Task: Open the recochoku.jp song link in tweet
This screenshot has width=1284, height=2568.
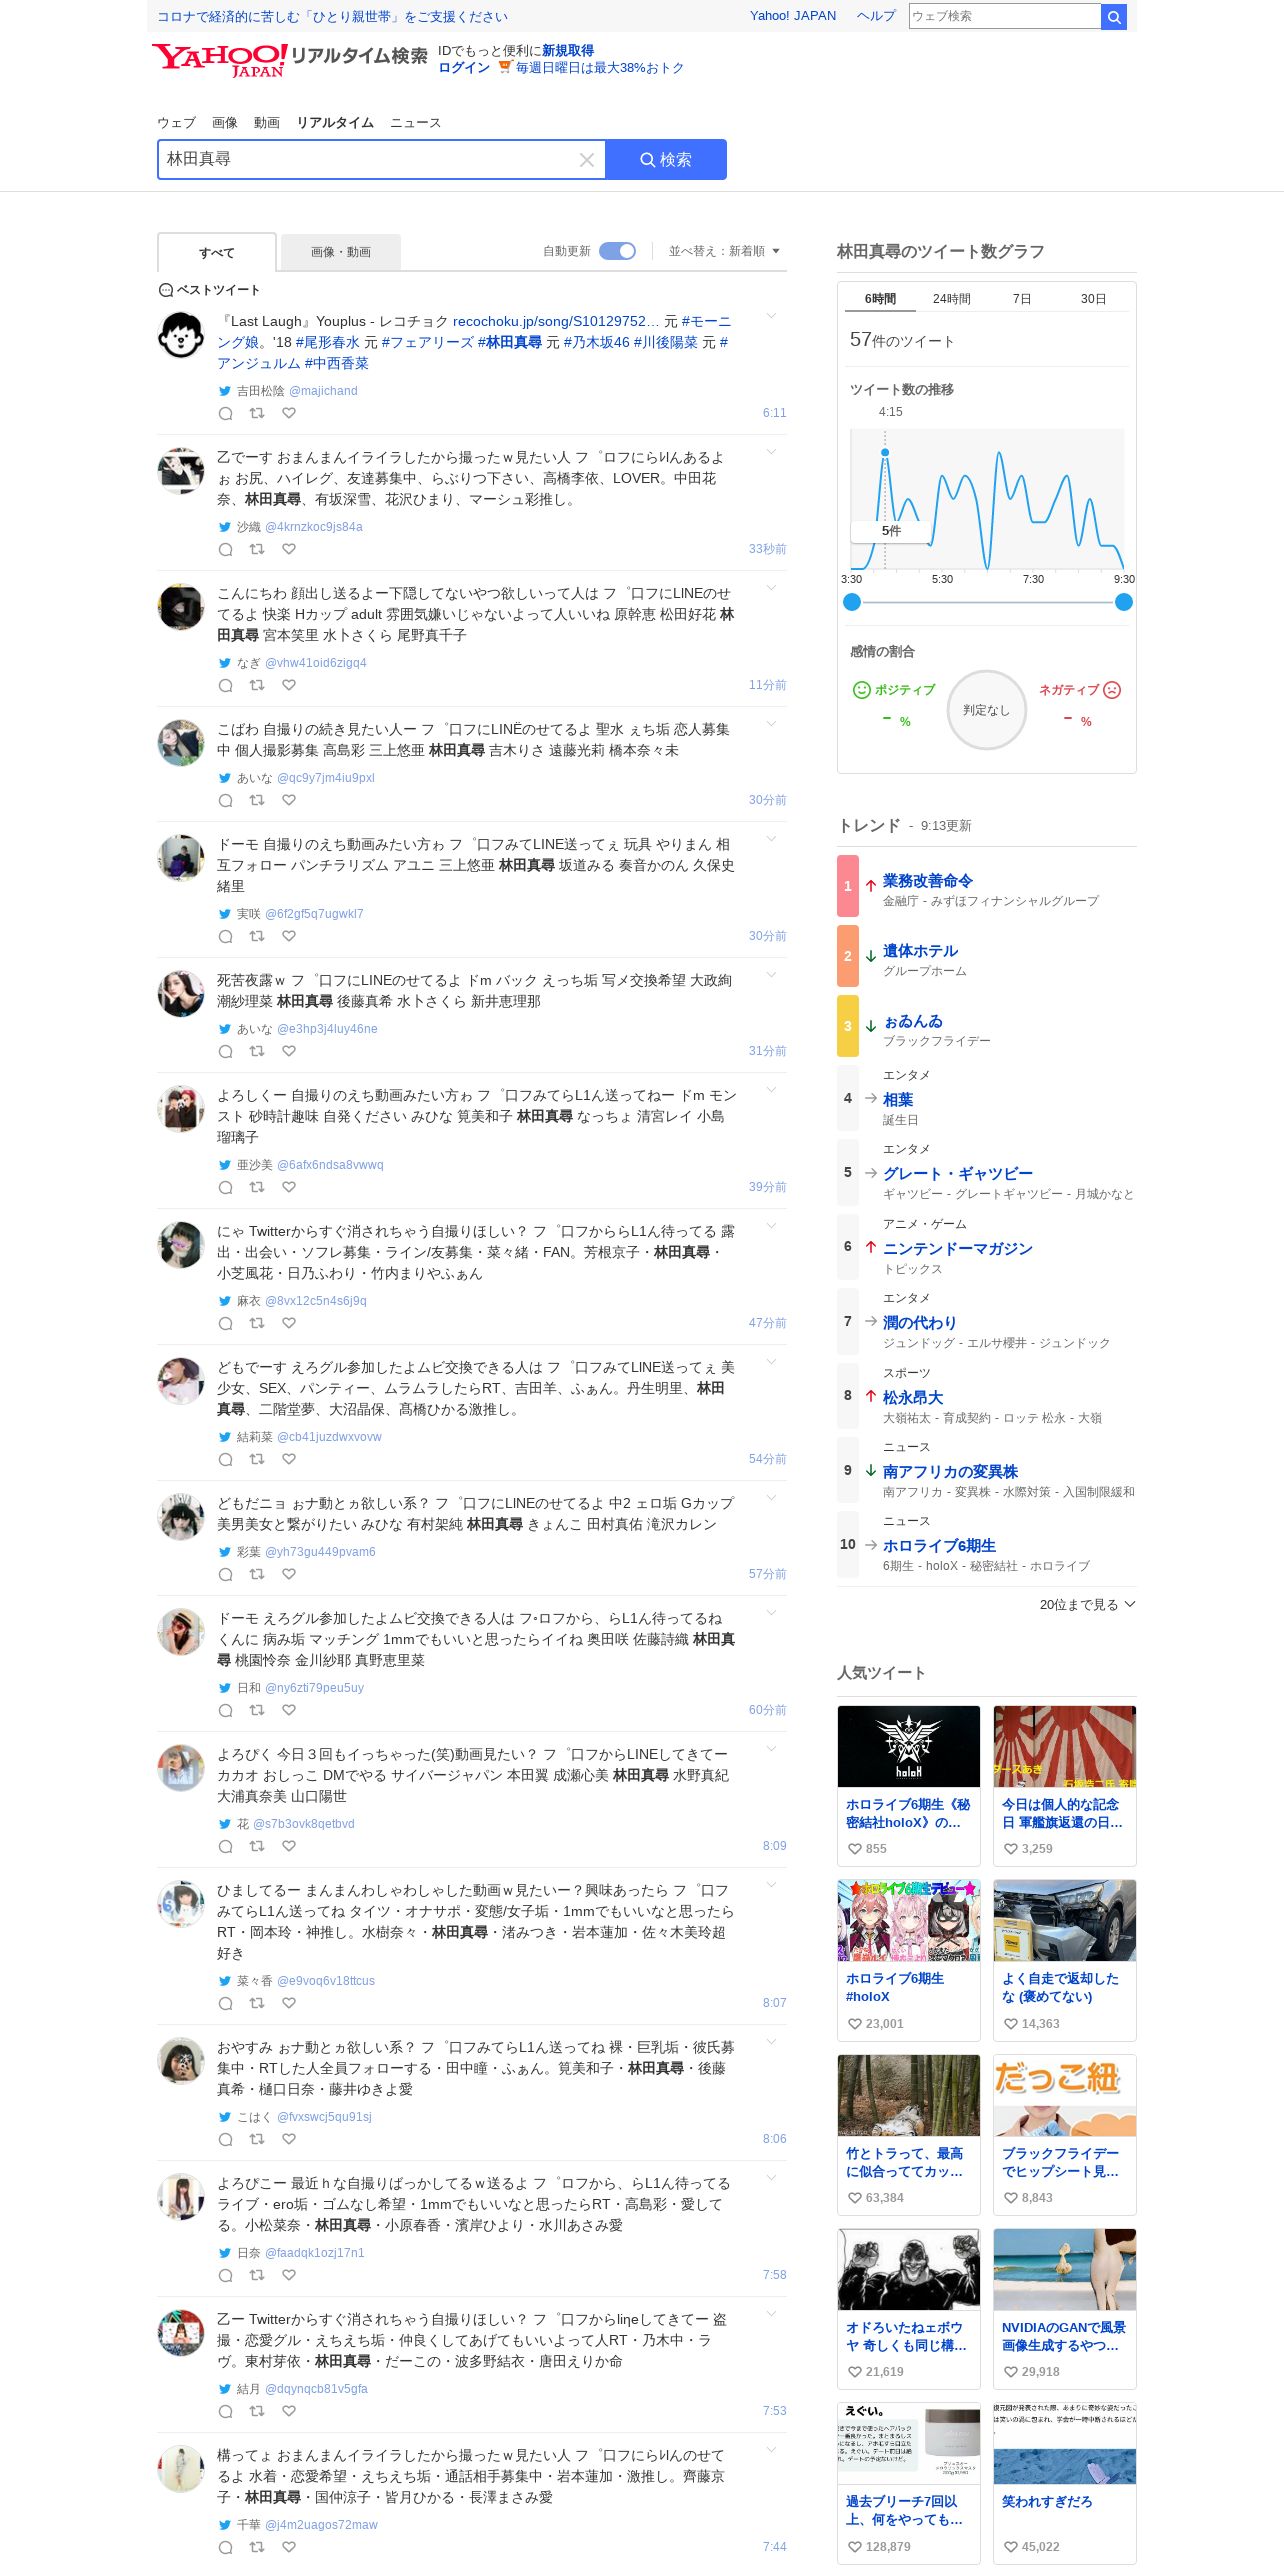Action: (x=556, y=322)
